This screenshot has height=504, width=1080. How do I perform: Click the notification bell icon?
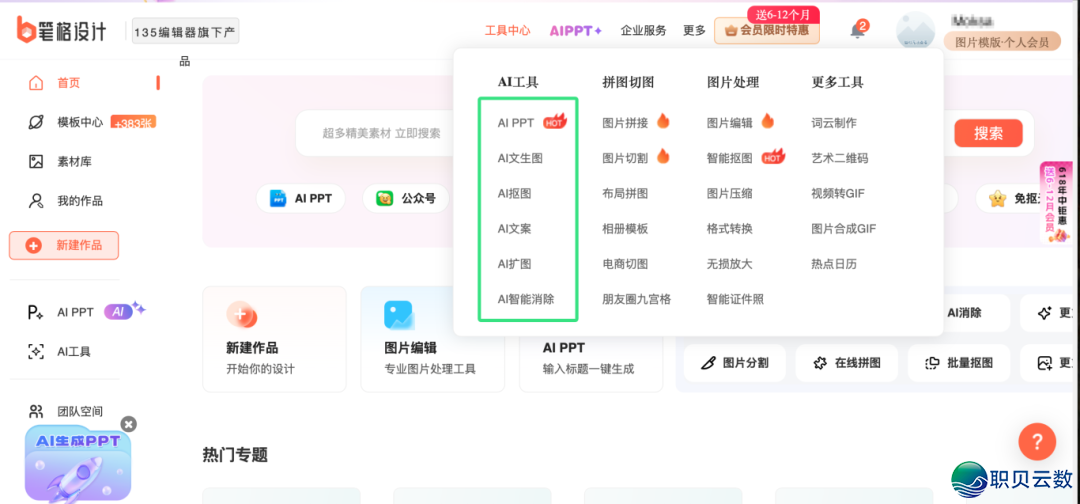click(856, 31)
